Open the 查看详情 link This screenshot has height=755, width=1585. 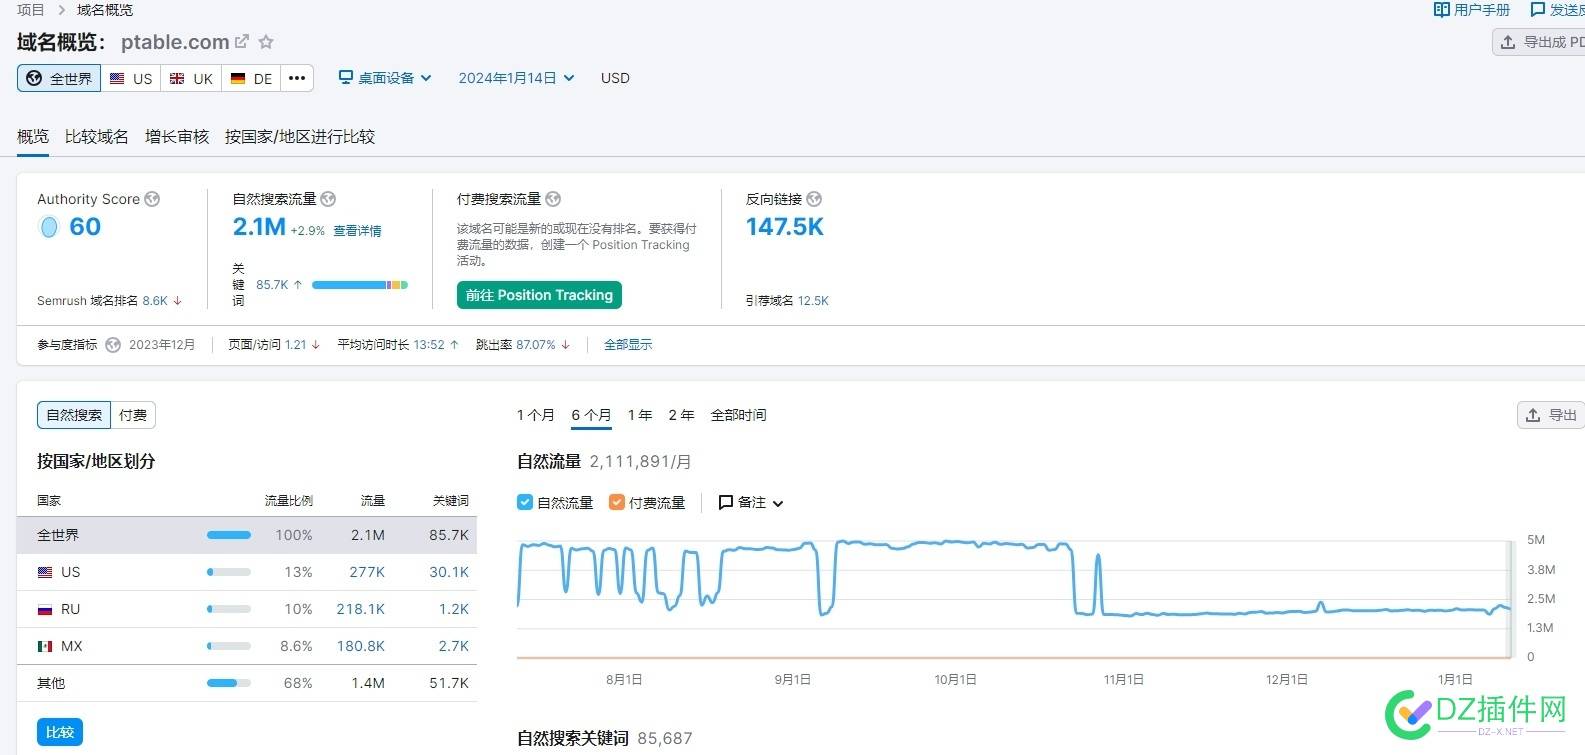click(357, 231)
